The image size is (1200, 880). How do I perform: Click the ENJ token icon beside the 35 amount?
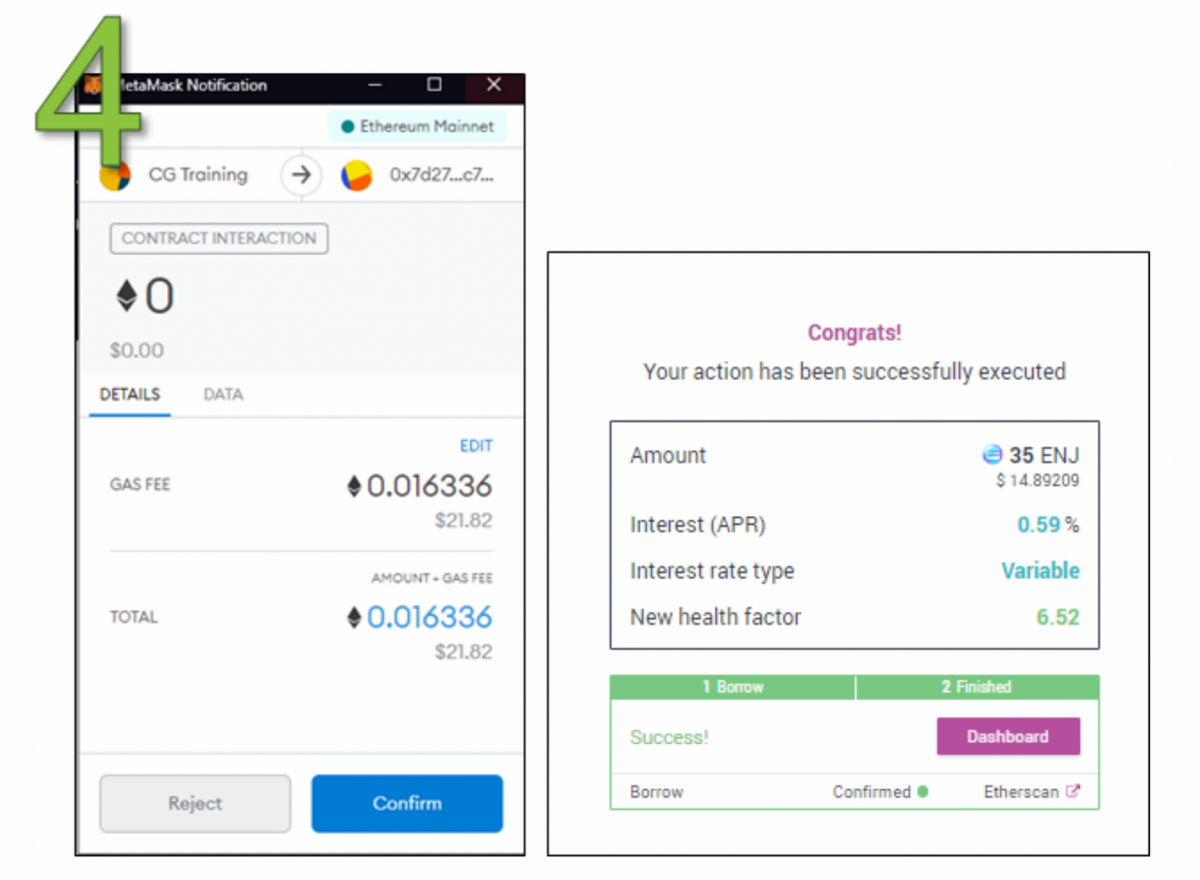tap(991, 455)
